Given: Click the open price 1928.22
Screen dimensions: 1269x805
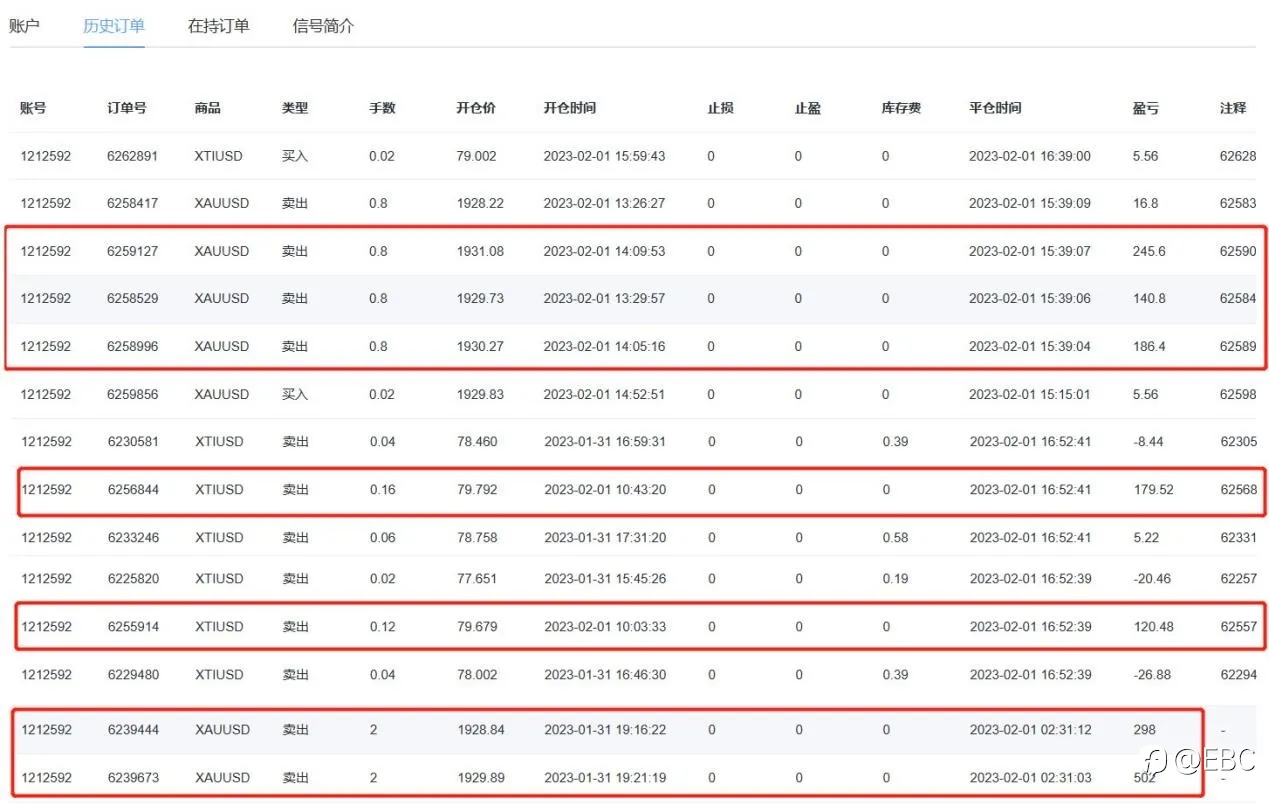Looking at the screenshot, I should pos(480,203).
